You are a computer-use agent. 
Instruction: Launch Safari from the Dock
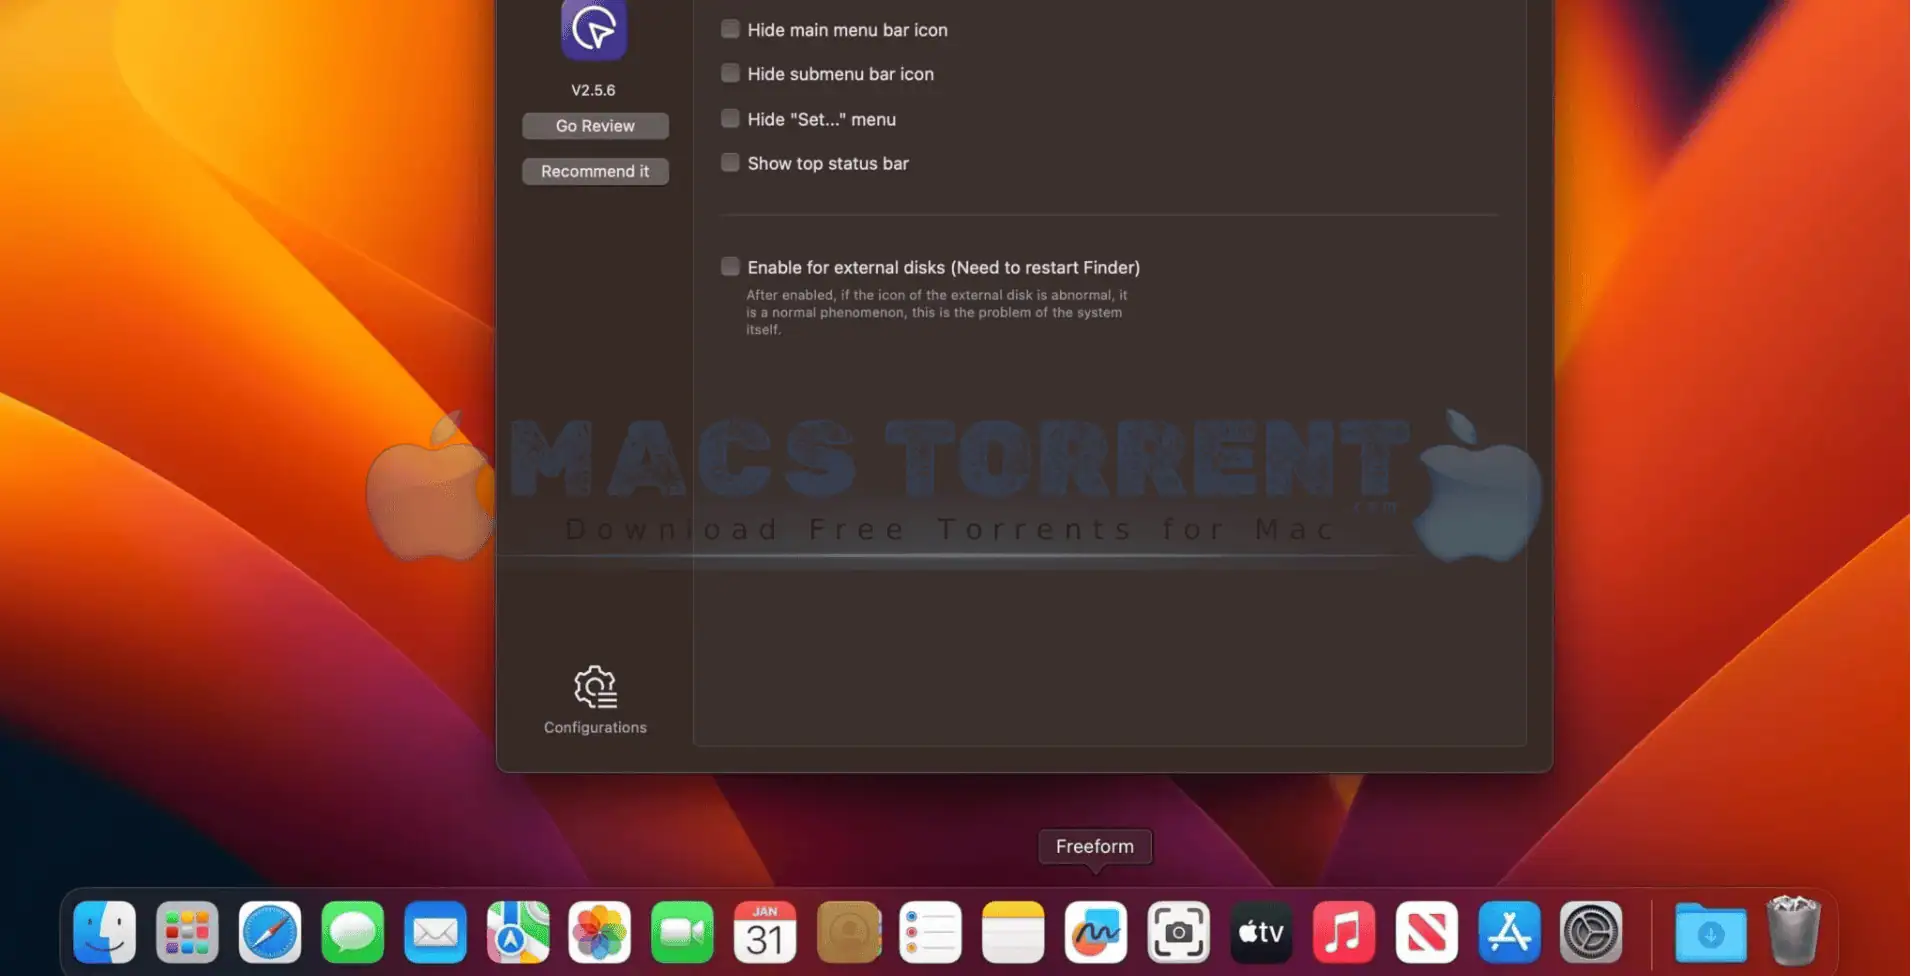tap(270, 932)
